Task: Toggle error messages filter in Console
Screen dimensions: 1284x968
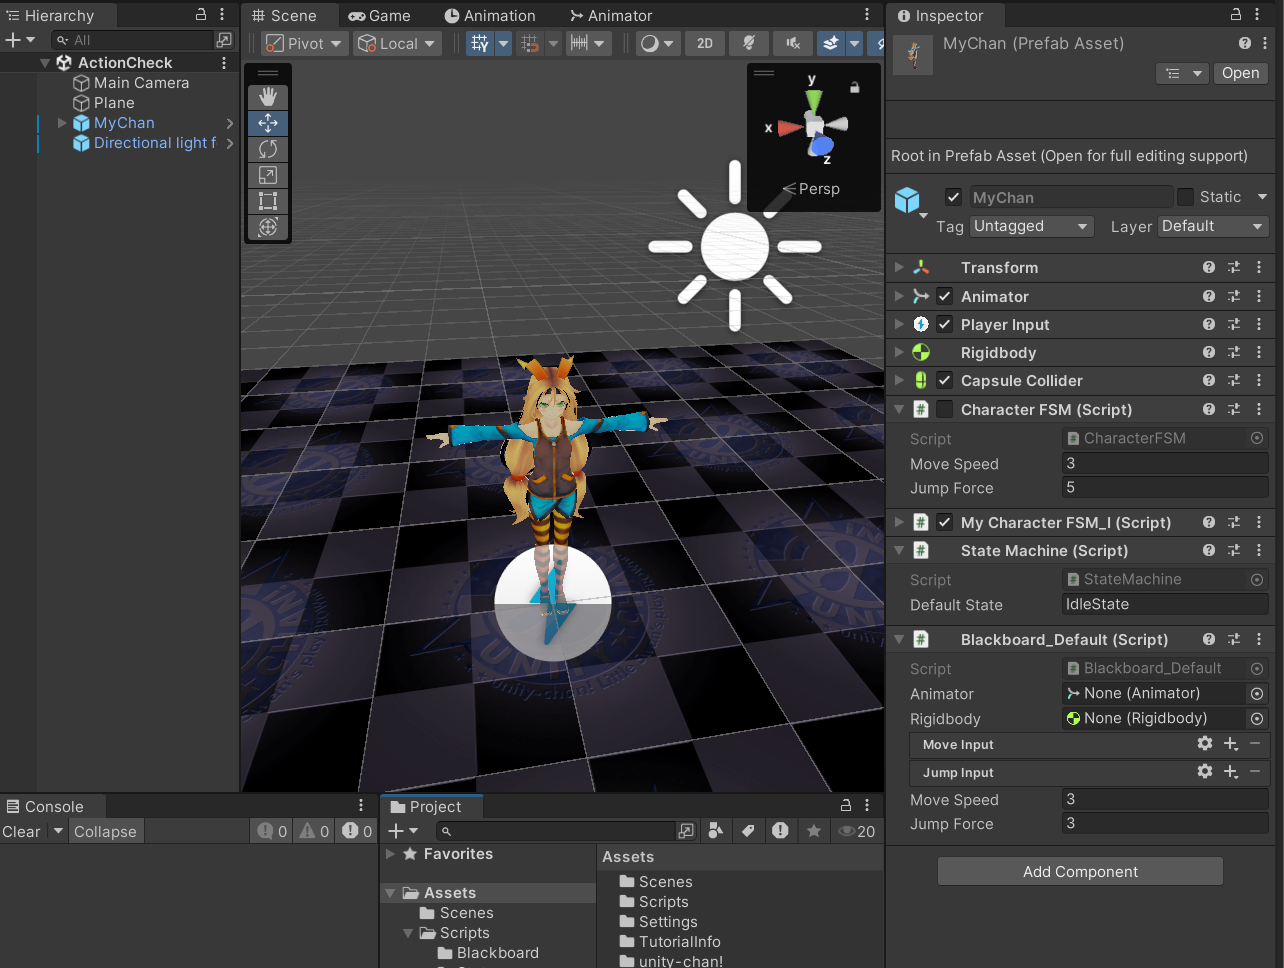Action: pos(357,831)
